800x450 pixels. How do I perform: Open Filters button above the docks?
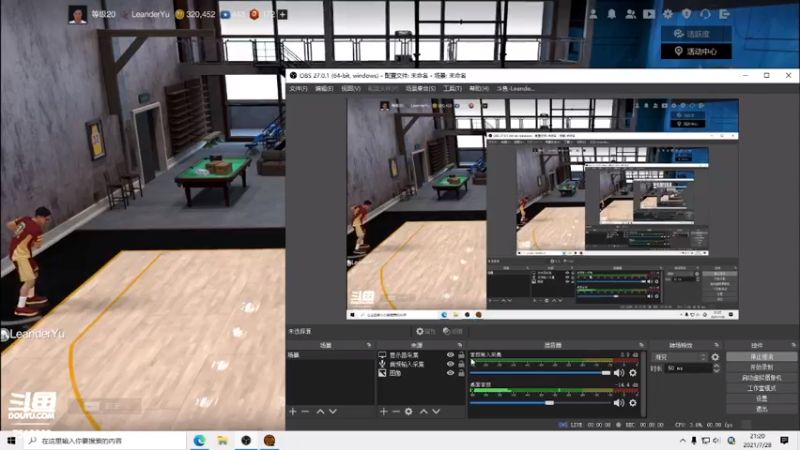click(x=453, y=332)
